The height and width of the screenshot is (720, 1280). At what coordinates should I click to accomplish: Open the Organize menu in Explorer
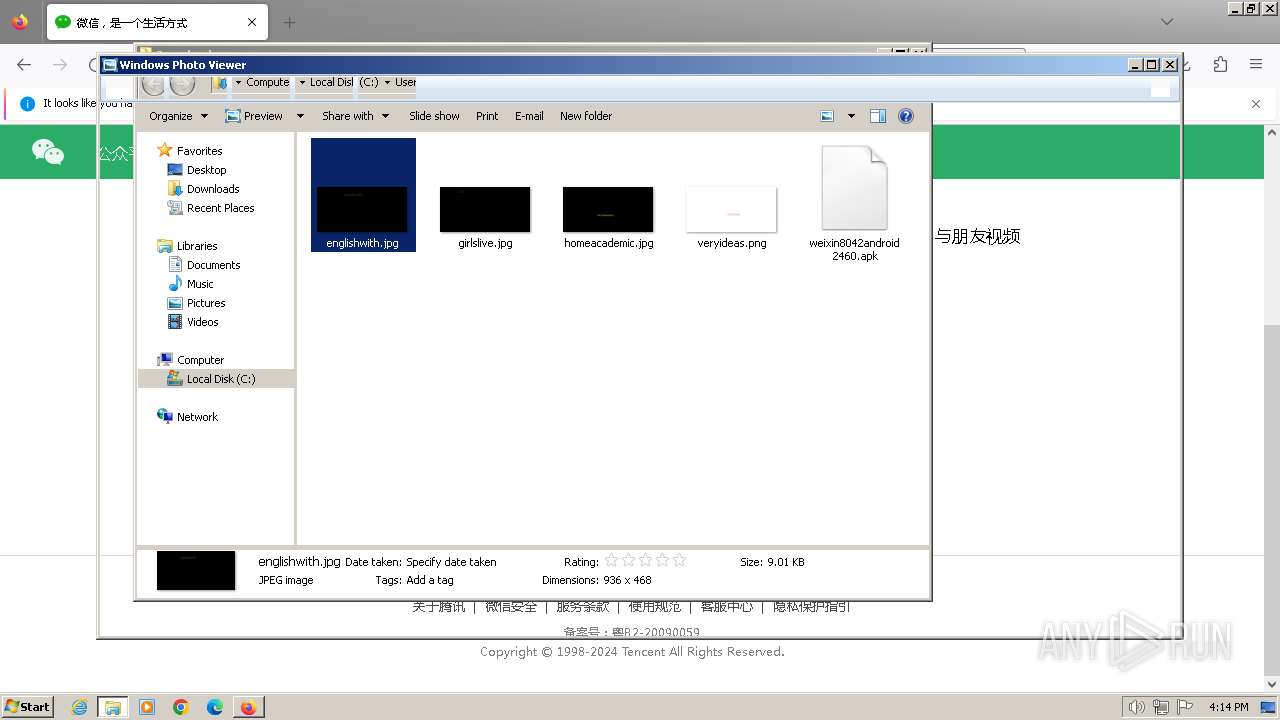(x=178, y=116)
